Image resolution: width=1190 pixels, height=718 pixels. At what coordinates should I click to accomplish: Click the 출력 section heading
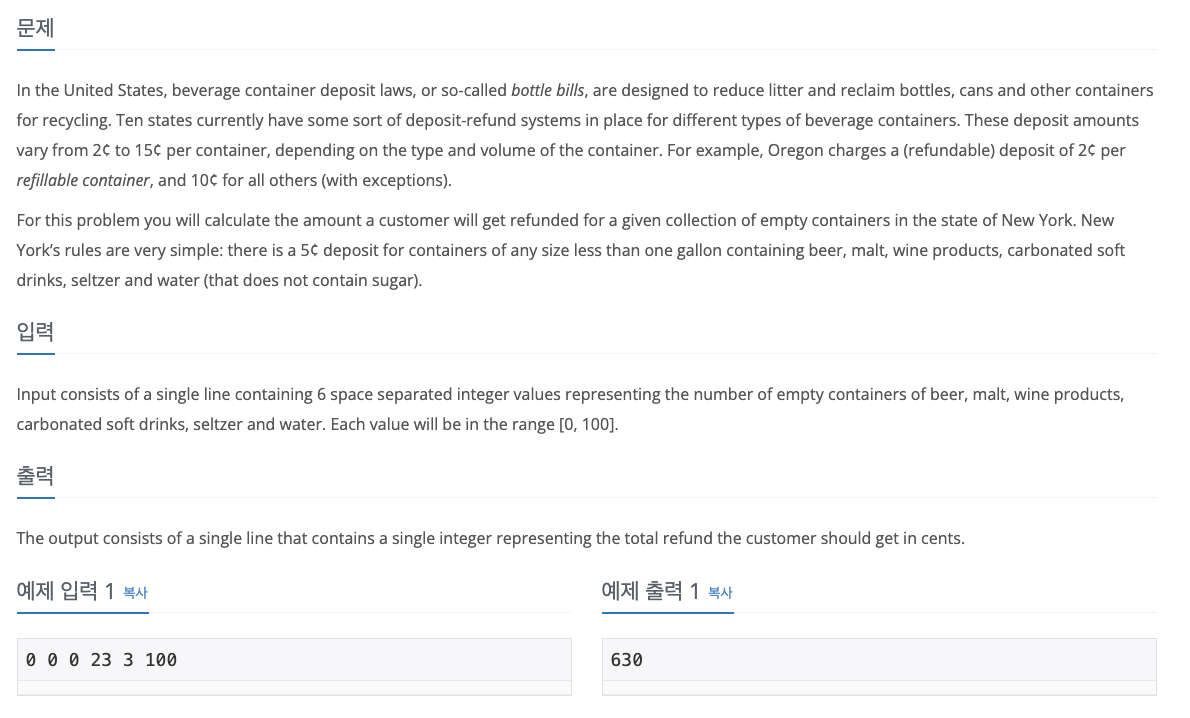(36, 476)
